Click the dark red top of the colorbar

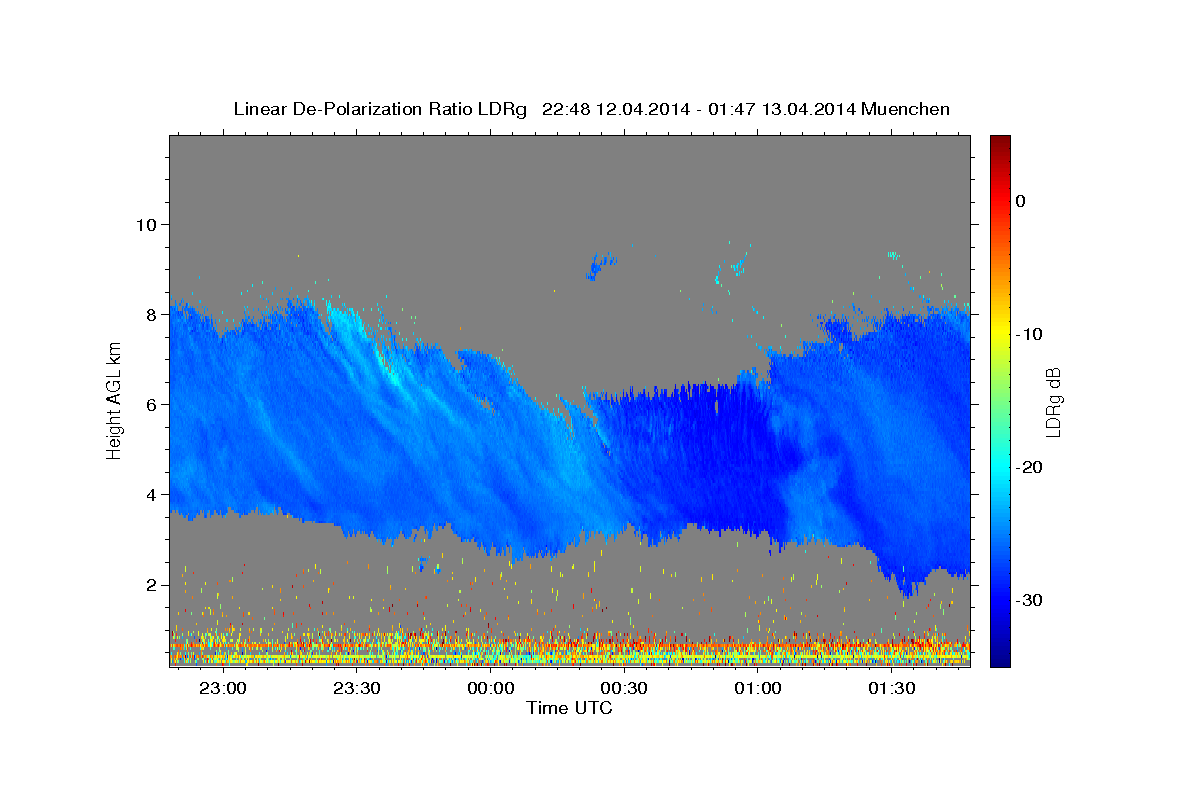click(x=999, y=142)
